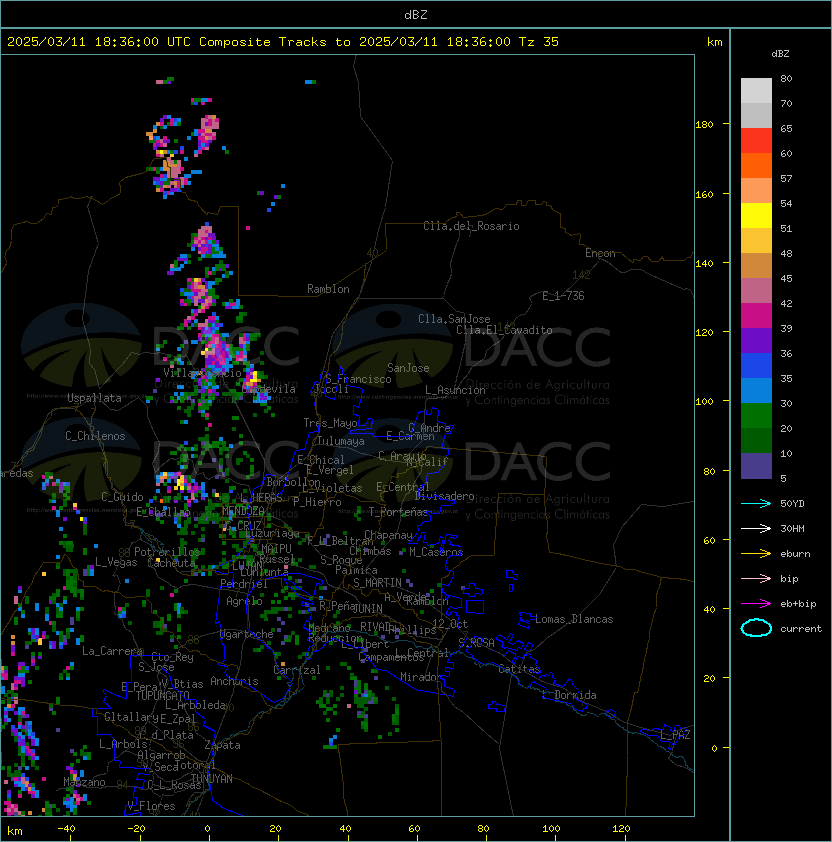Click the cyan 'current' ellipse legend icon

coord(756,628)
